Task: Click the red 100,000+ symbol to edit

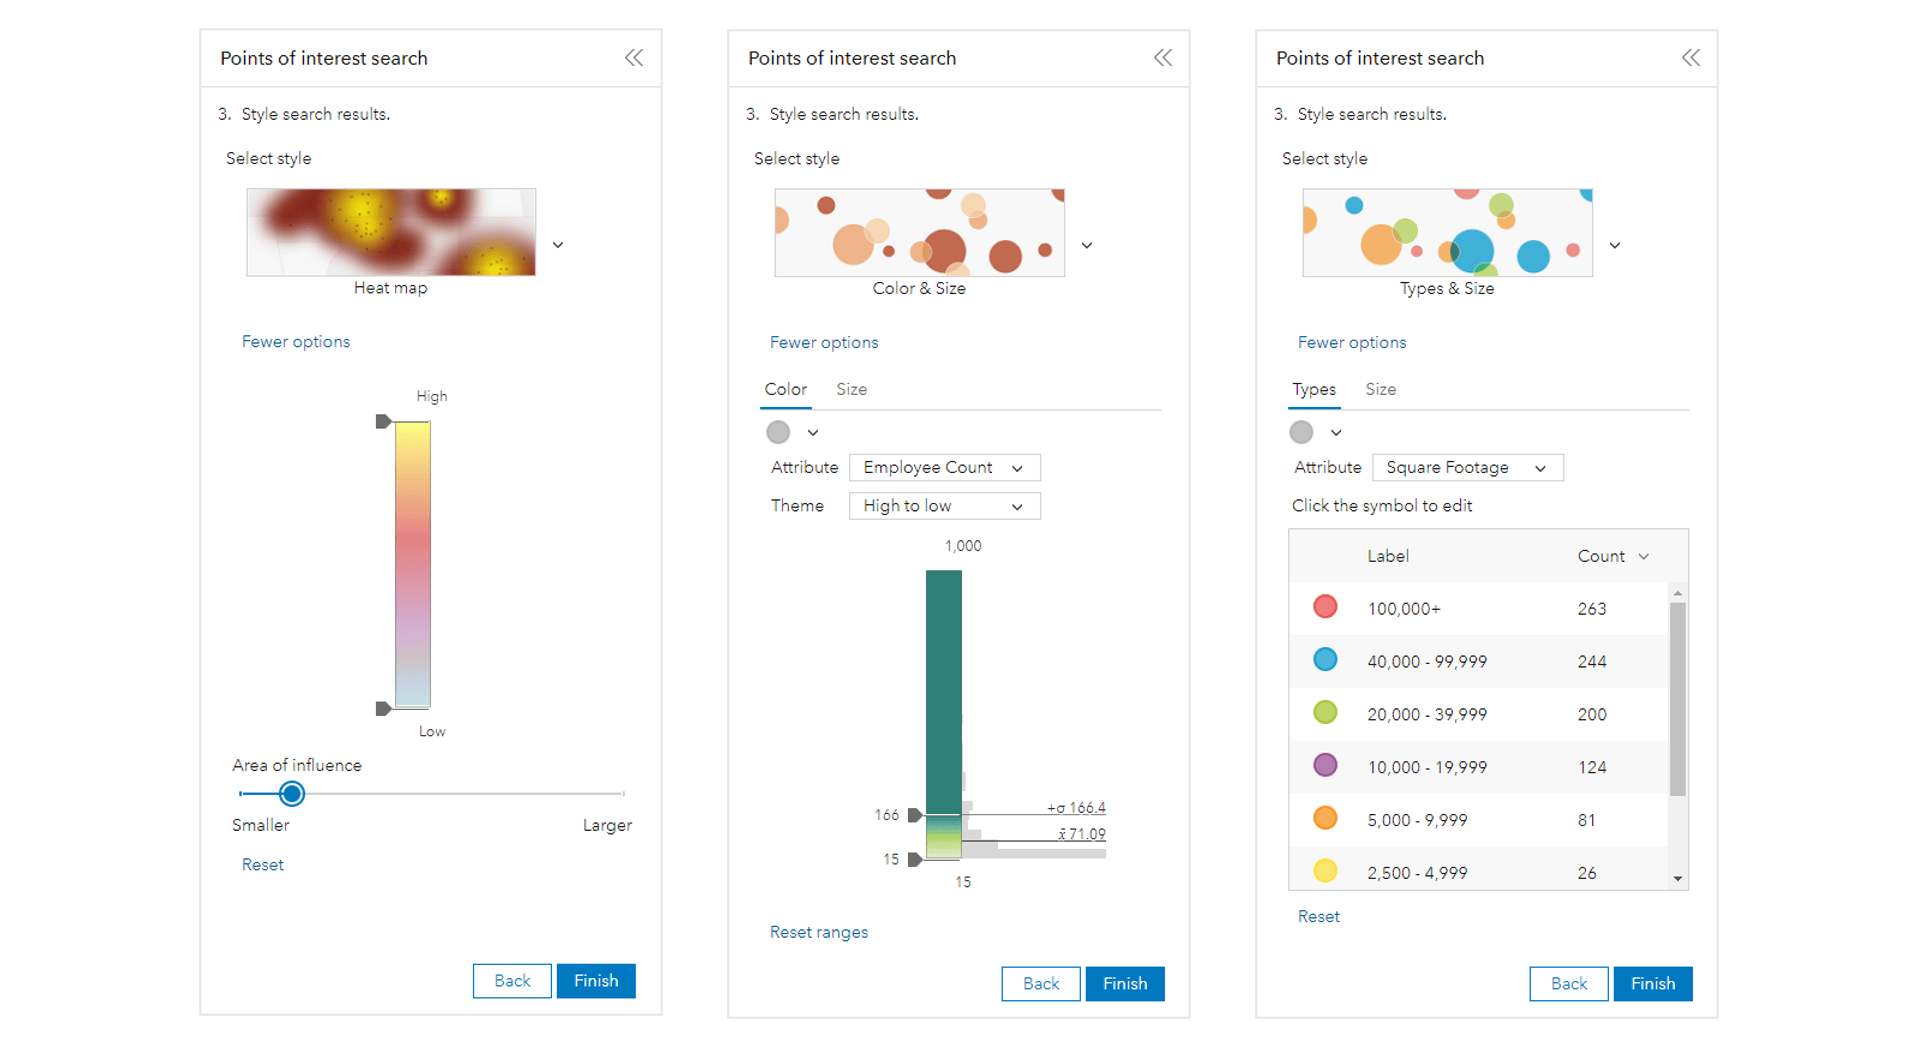Action: tap(1325, 607)
